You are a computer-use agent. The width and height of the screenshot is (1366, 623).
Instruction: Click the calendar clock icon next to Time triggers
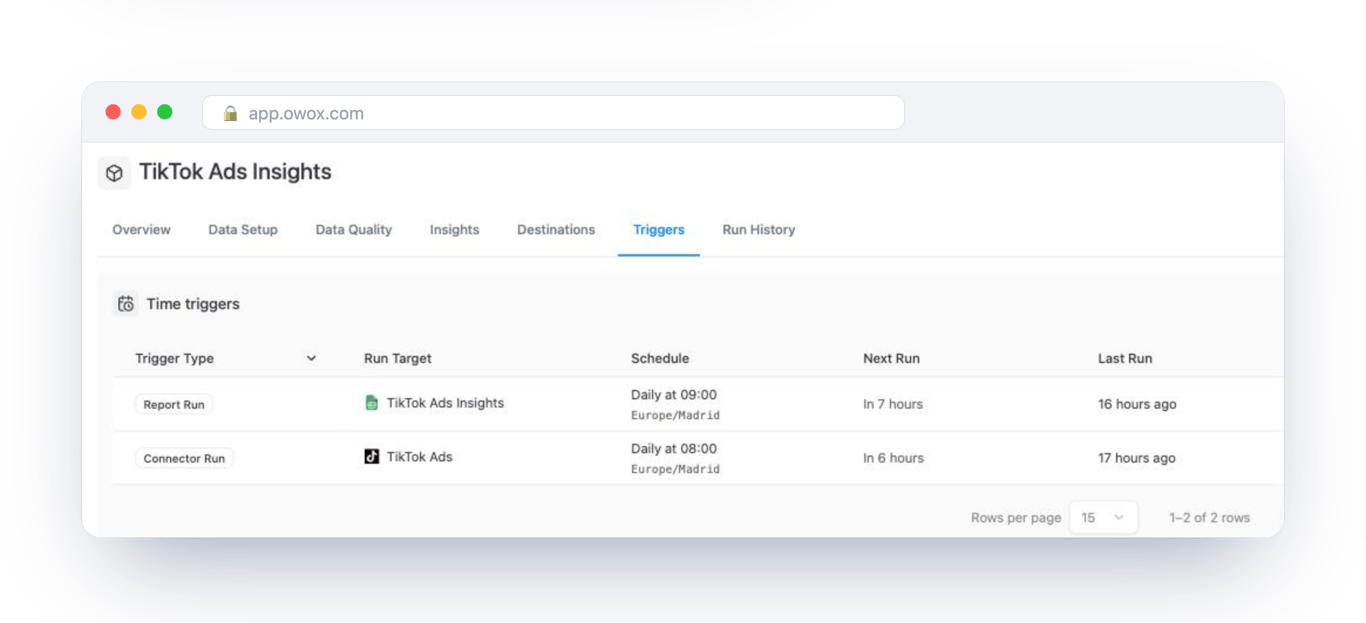coord(126,304)
